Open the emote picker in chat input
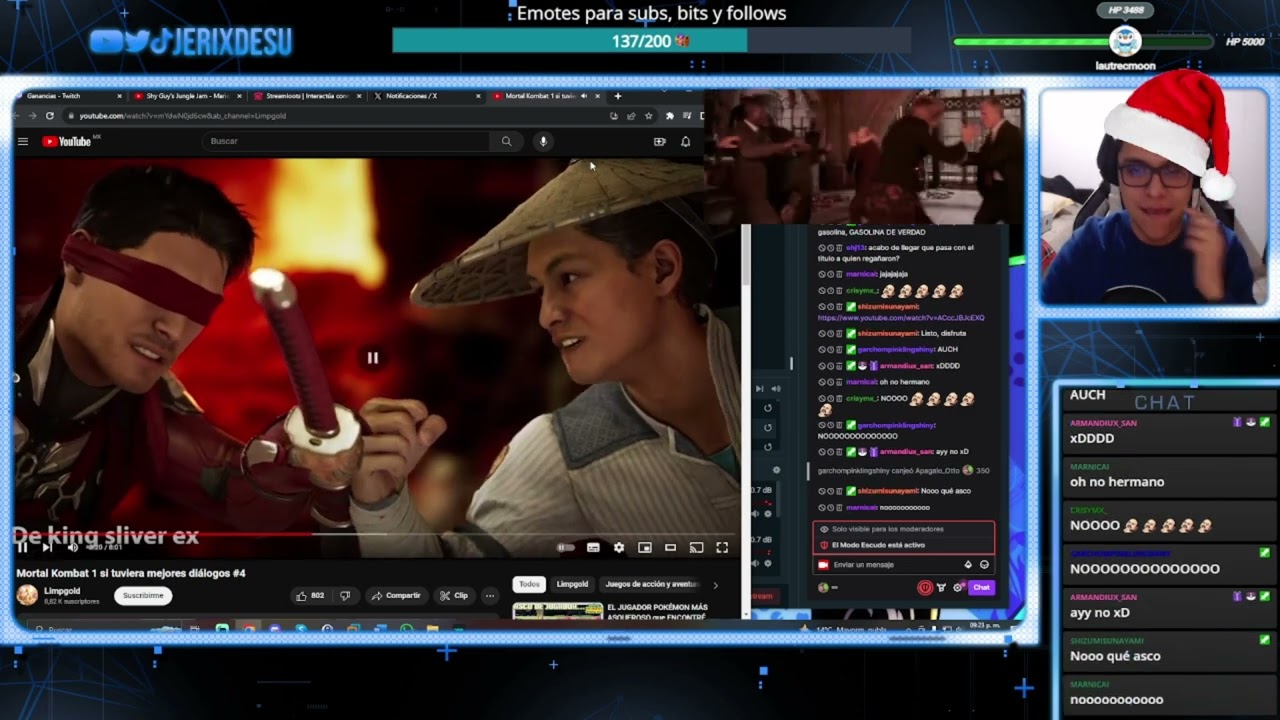 pos(984,565)
